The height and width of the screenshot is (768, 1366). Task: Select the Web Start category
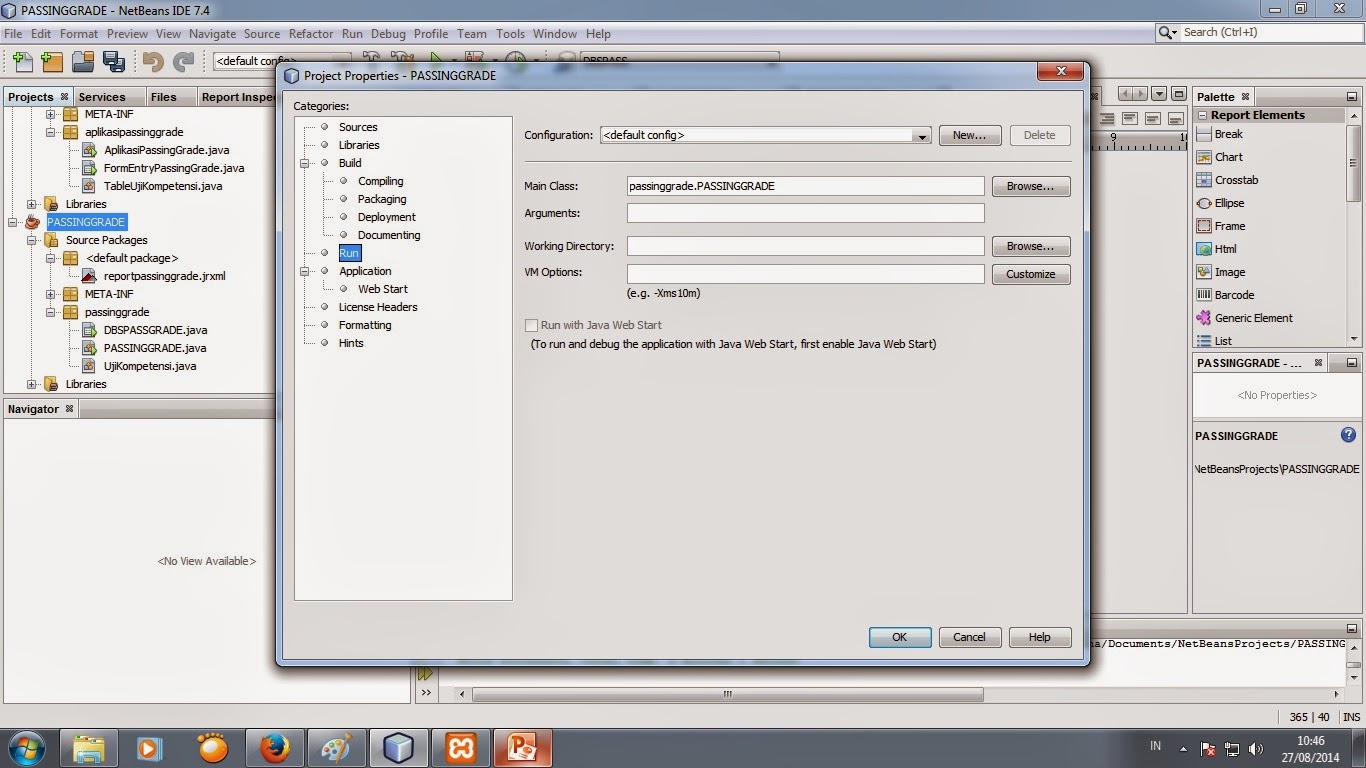click(x=383, y=289)
